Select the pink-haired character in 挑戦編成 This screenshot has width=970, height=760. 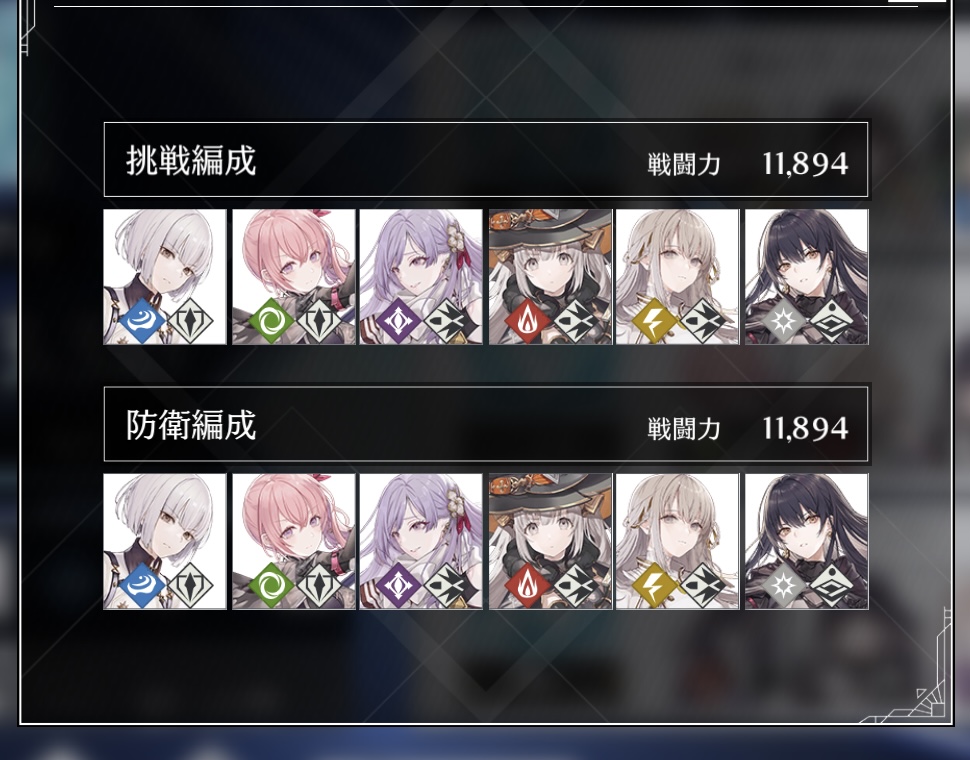pos(294,276)
